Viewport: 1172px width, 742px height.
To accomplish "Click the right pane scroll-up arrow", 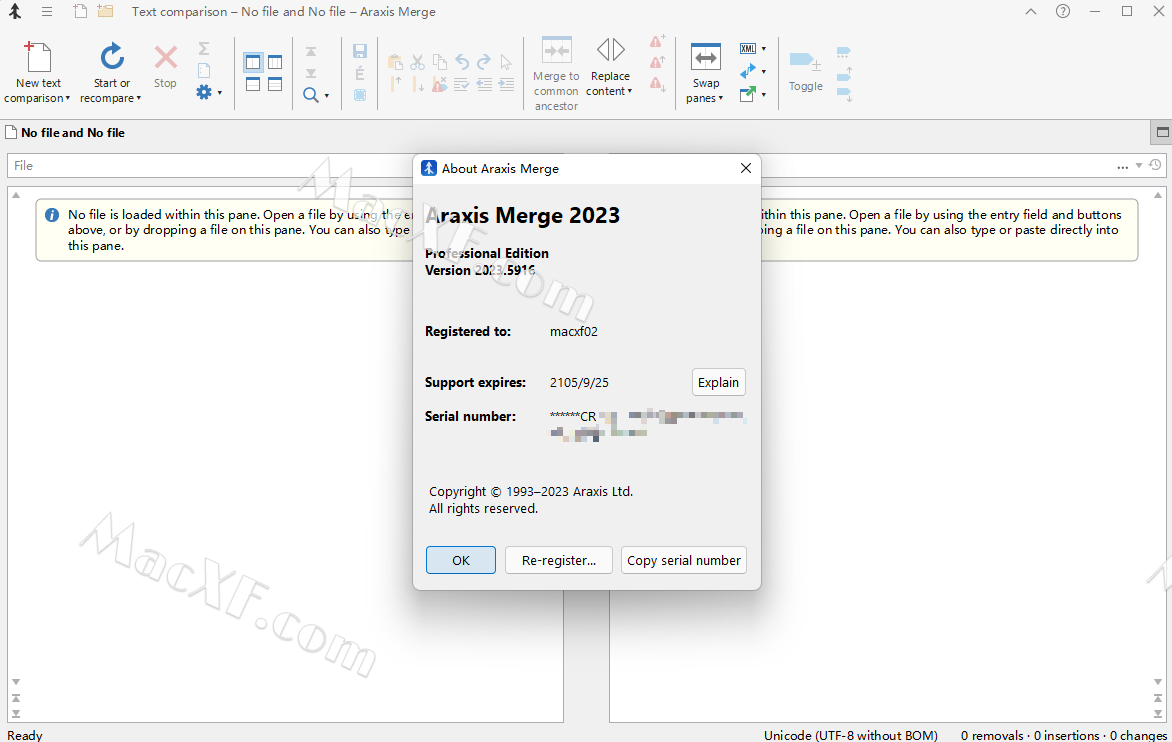I will coord(1158,196).
